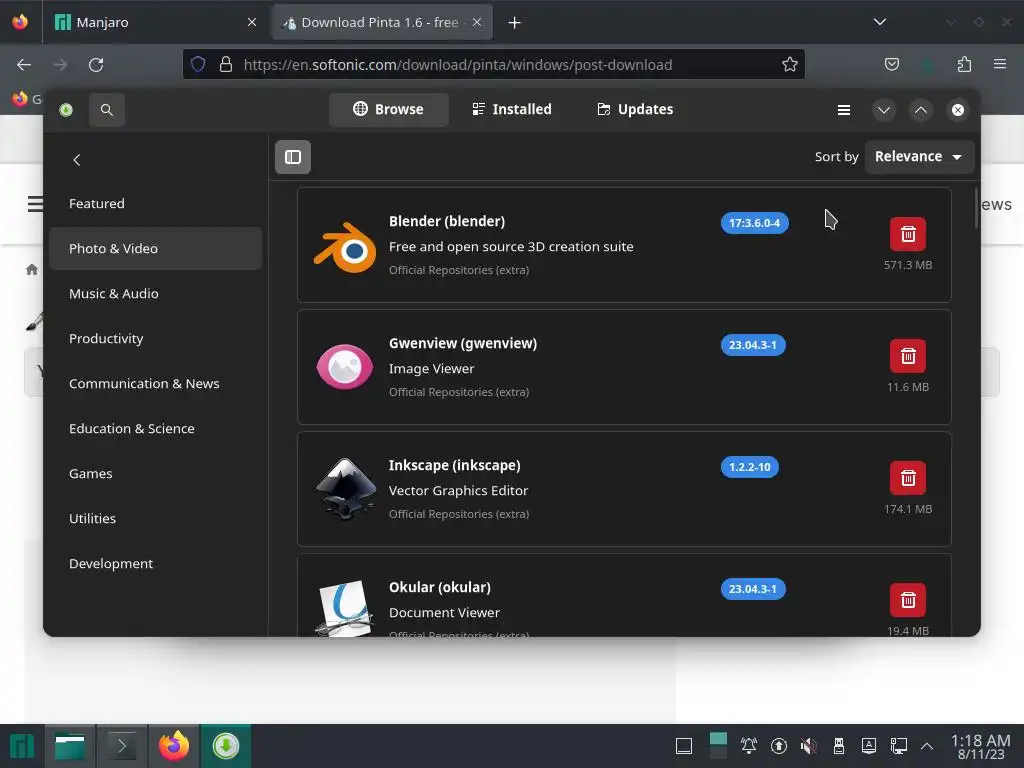Image resolution: width=1024 pixels, height=768 pixels.
Task: Open the Development category
Action: coord(155,564)
